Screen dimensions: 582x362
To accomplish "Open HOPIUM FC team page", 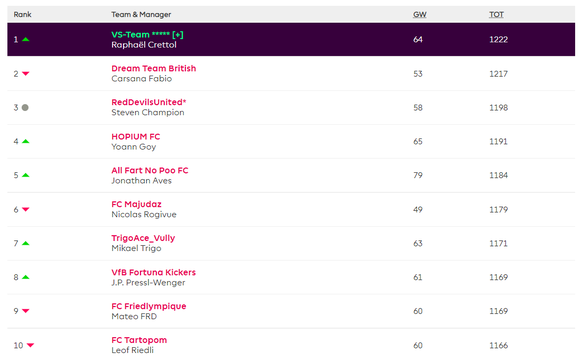I will coord(136,137).
